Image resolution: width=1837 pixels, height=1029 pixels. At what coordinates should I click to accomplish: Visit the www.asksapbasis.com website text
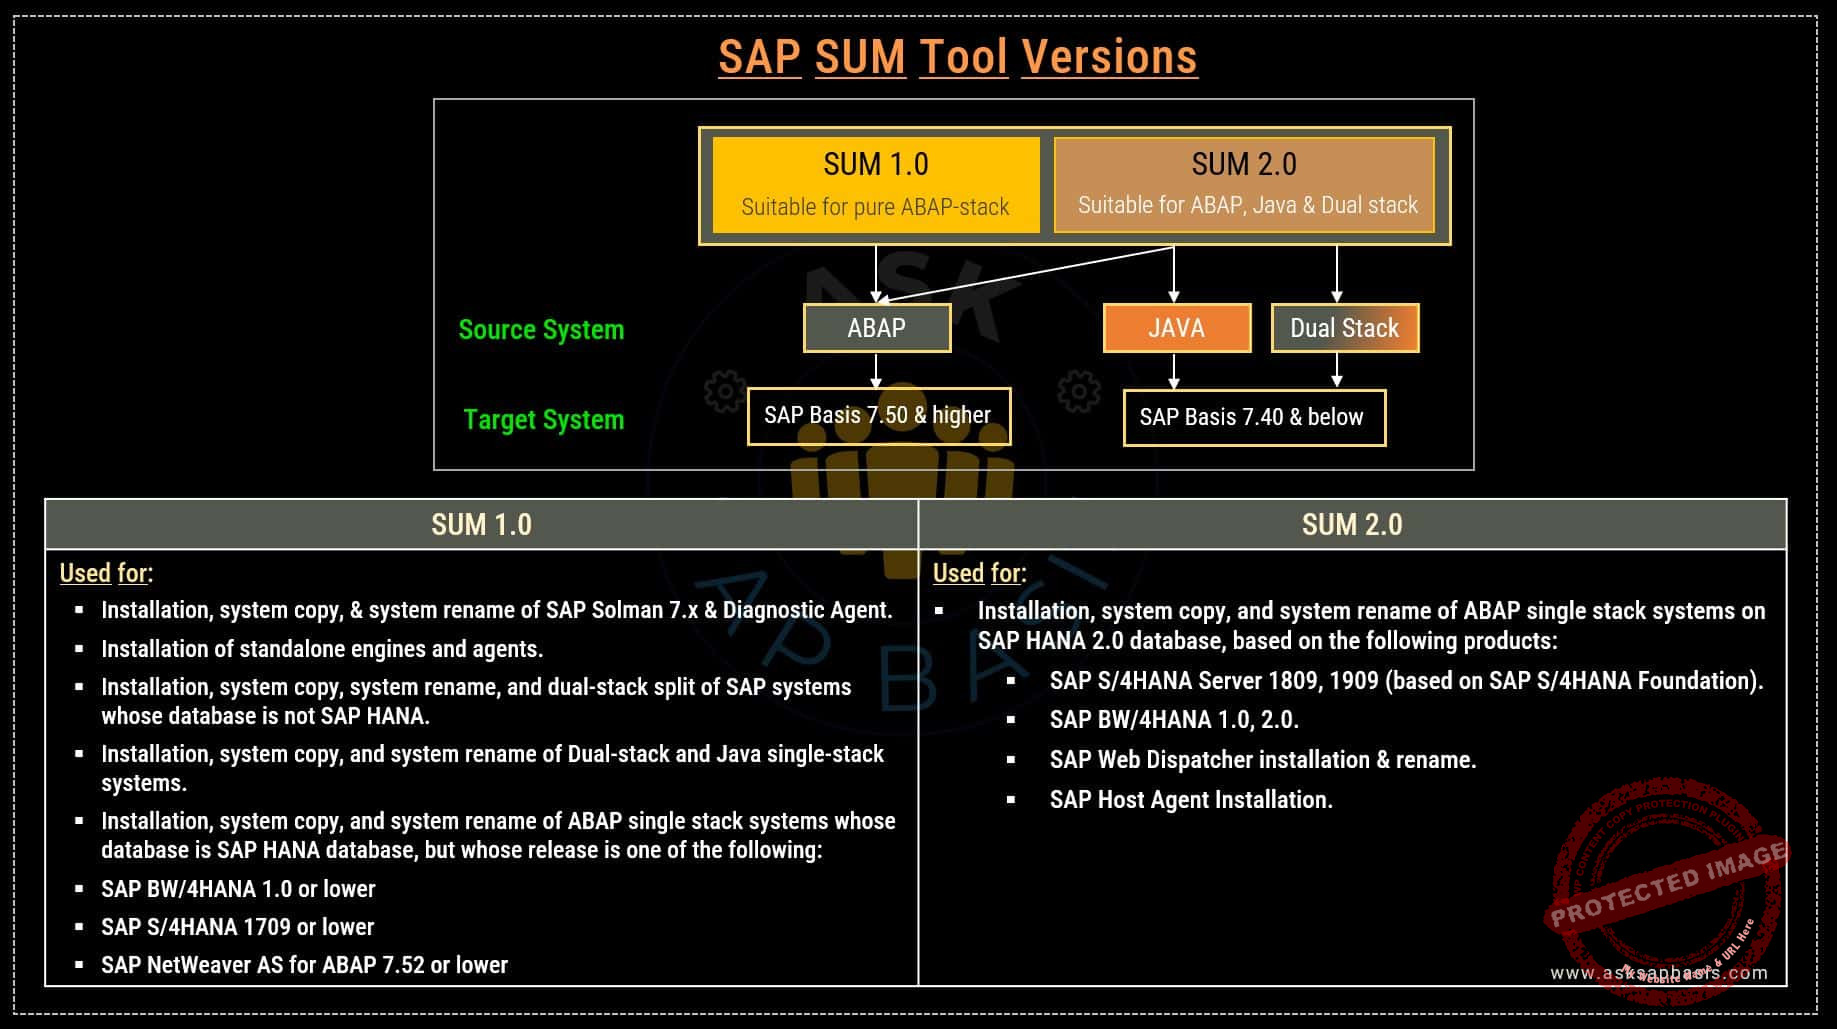(x=1658, y=972)
